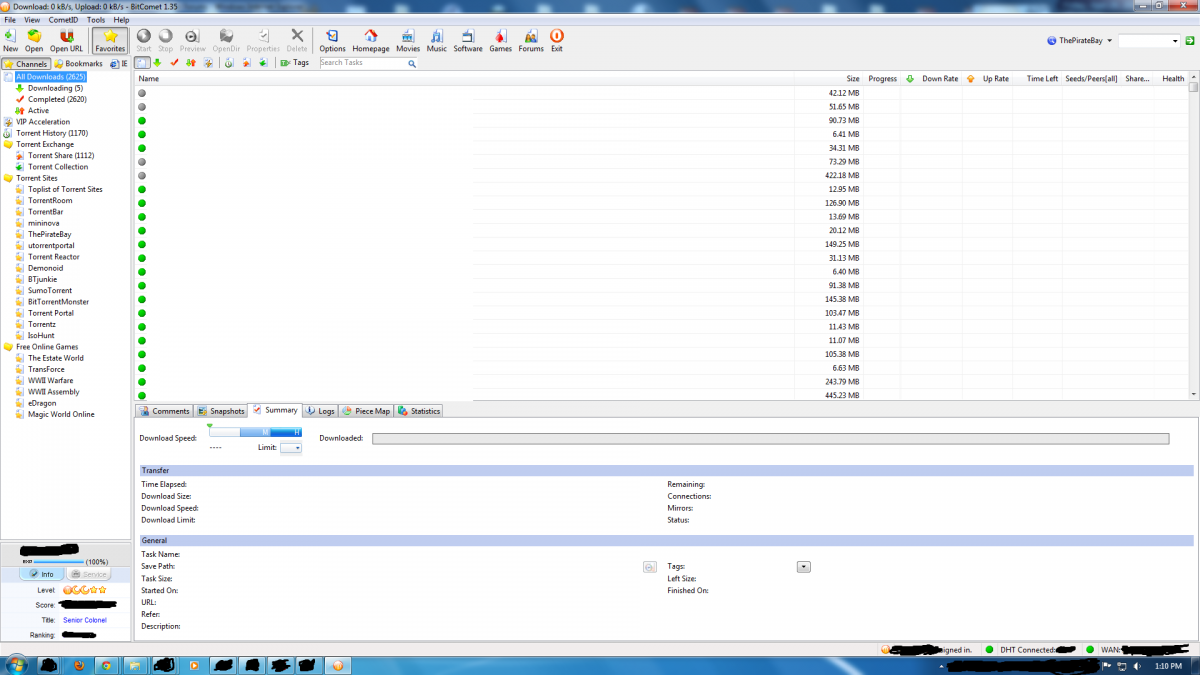Click the Movies toolbar icon
The width and height of the screenshot is (1200, 675).
coord(408,36)
